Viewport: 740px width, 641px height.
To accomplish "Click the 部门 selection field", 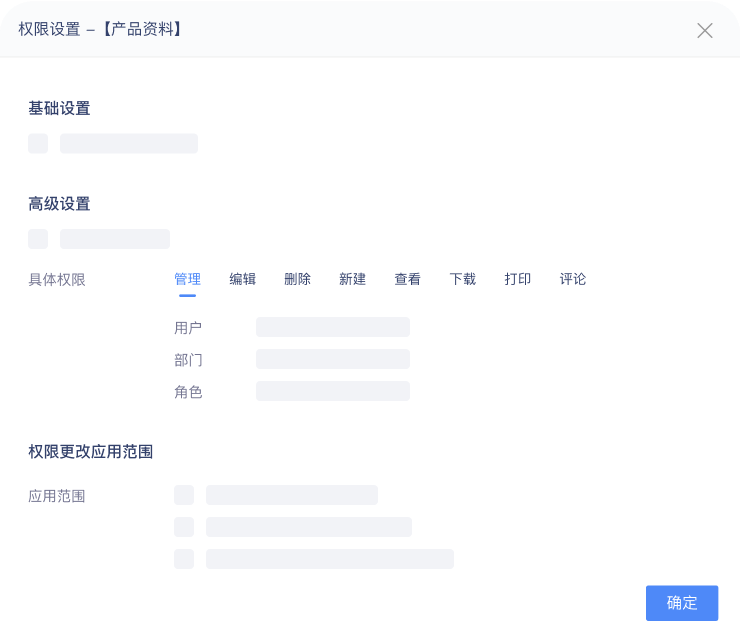I will click(333, 359).
